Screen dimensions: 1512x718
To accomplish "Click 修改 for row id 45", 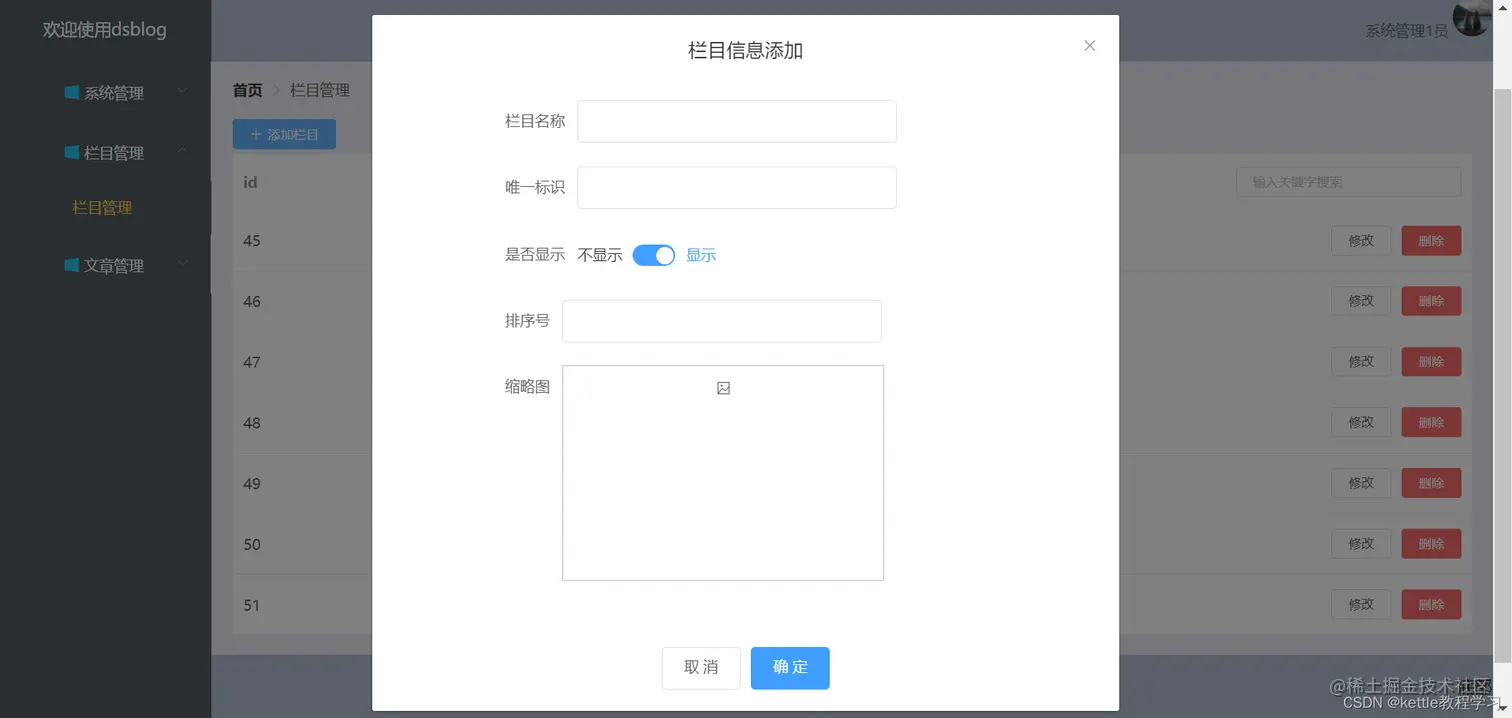I will pos(1361,240).
